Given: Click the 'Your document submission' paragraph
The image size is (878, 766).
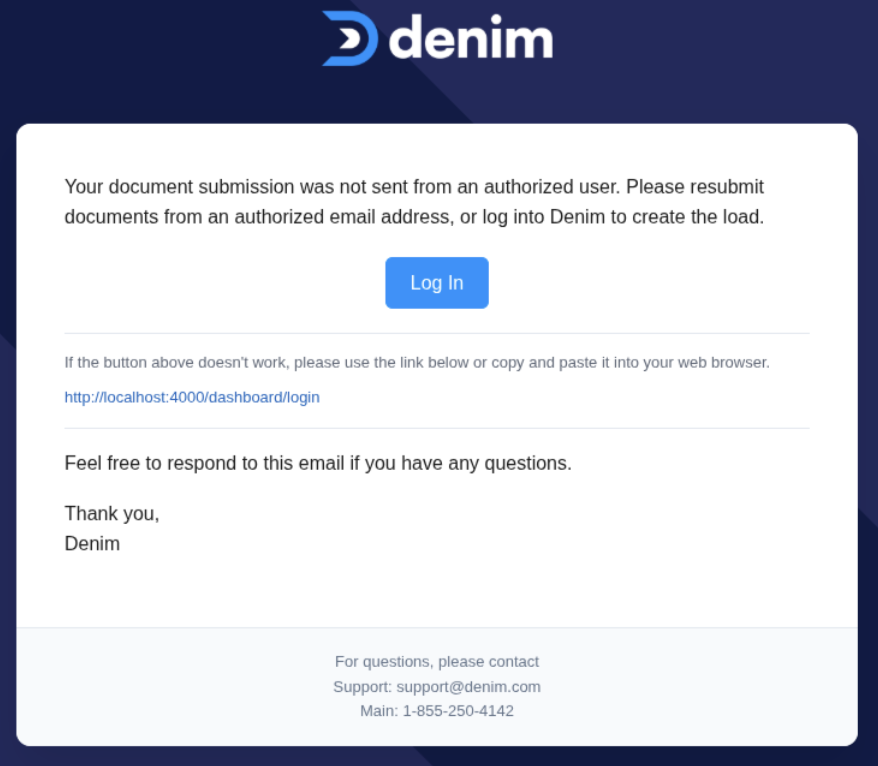Looking at the screenshot, I should point(414,201).
